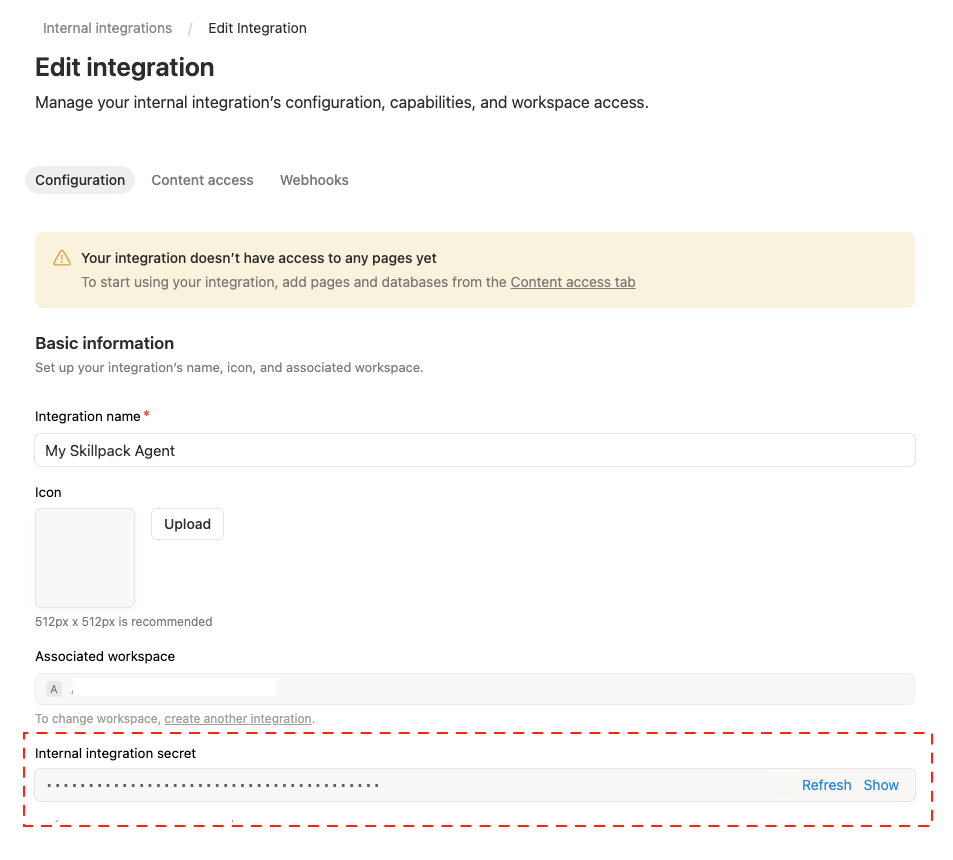Screen dimensions: 953x860
Task: Click the Integration name input field
Action: click(475, 450)
